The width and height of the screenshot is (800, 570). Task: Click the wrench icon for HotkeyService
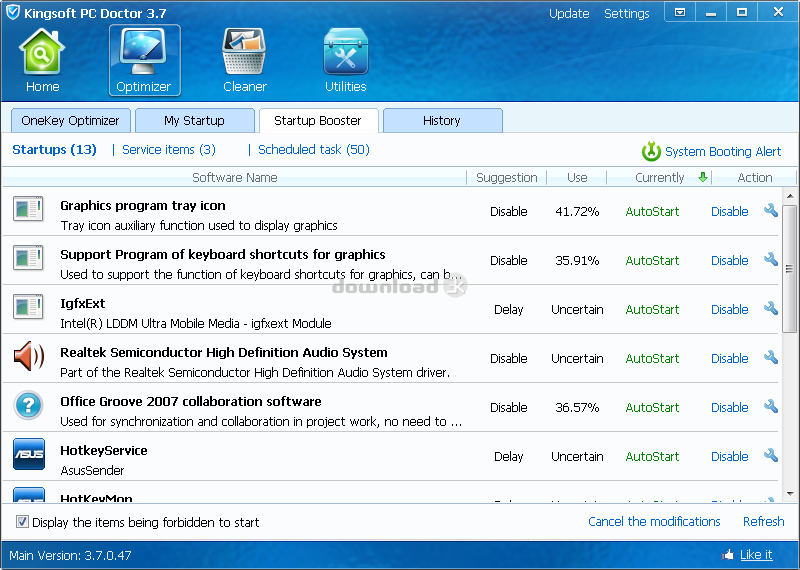click(x=770, y=455)
